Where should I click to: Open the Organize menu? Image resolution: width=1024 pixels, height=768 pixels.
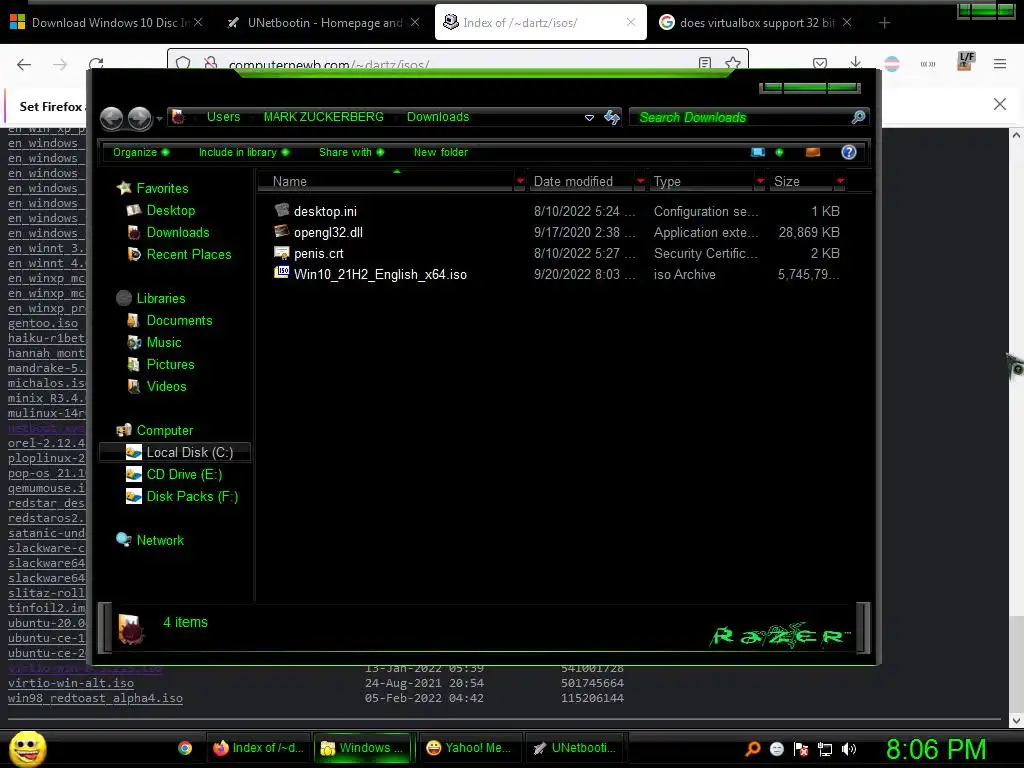click(x=140, y=152)
